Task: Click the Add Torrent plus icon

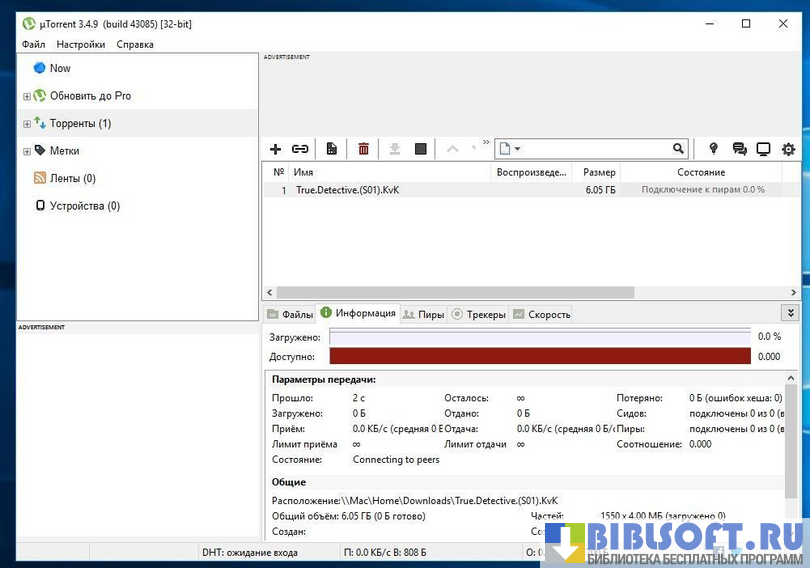Action: tap(275, 149)
